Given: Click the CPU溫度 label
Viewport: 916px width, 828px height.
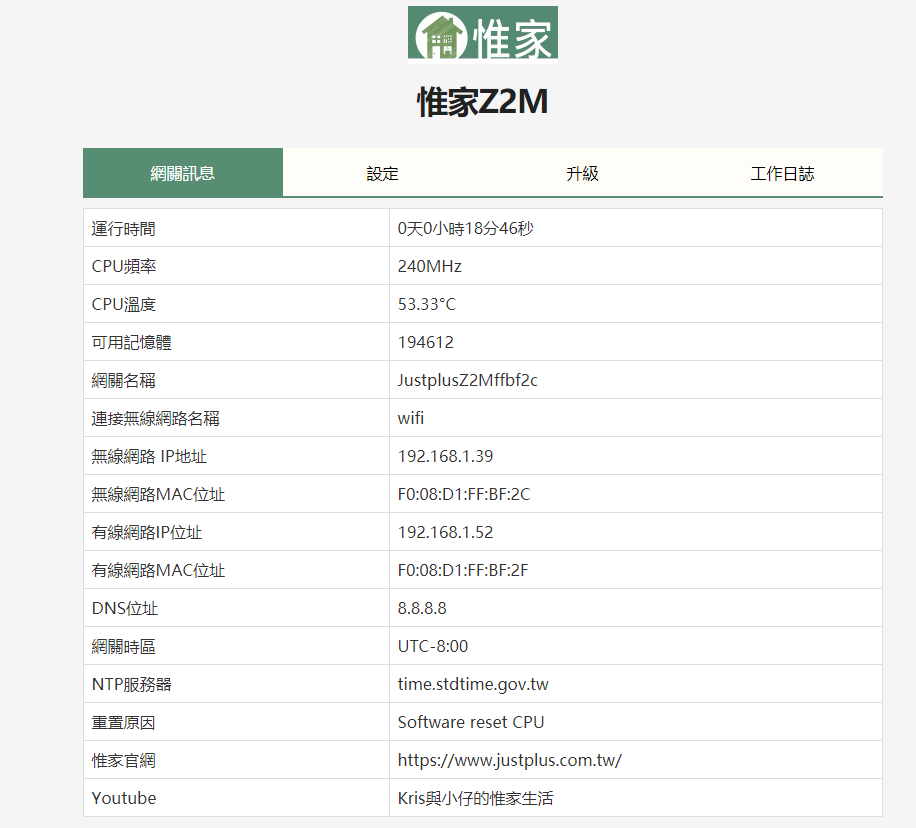Looking at the screenshot, I should coord(123,304).
